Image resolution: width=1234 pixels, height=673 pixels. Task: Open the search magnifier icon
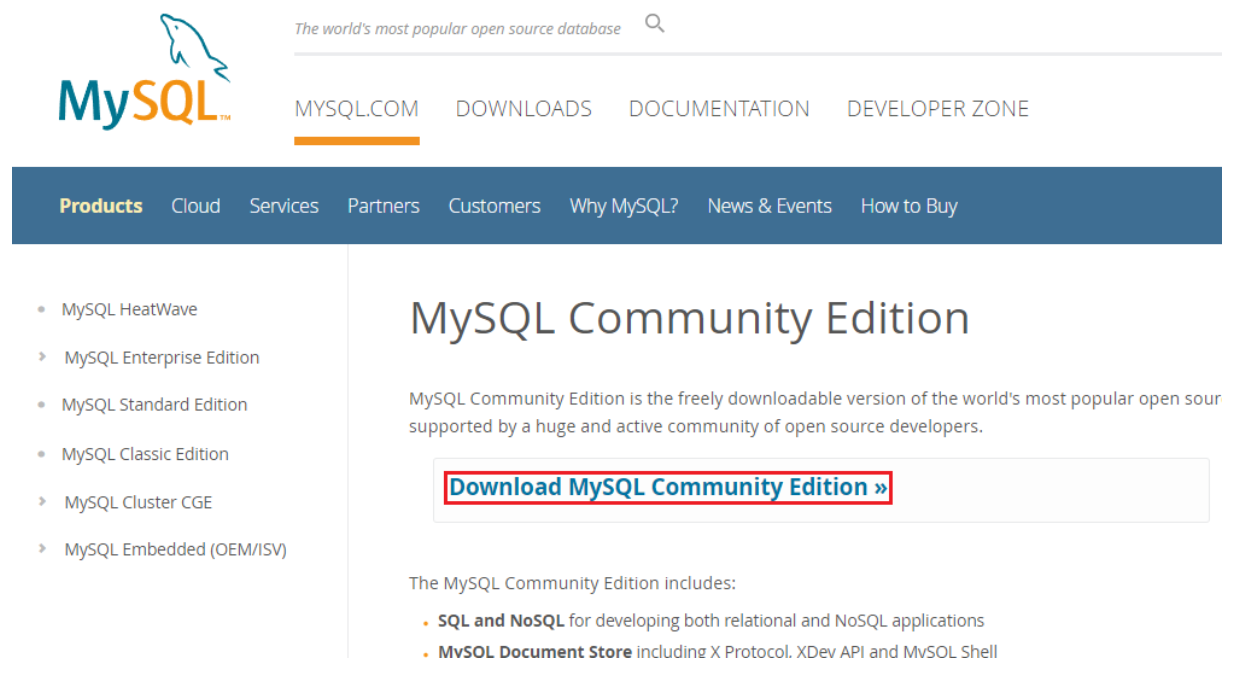pyautogui.click(x=655, y=23)
